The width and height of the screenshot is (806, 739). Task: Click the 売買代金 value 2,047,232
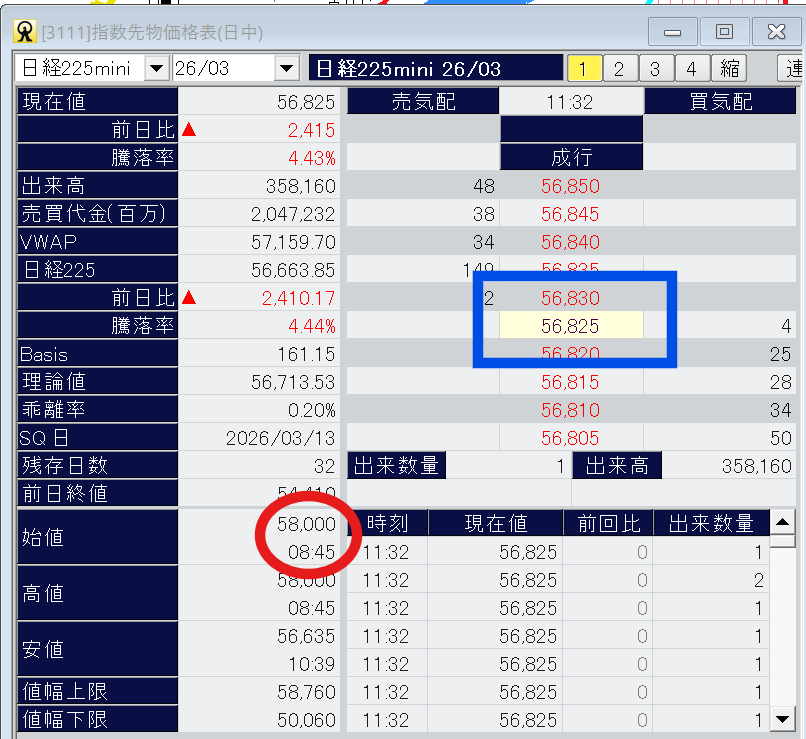pyautogui.click(x=293, y=214)
